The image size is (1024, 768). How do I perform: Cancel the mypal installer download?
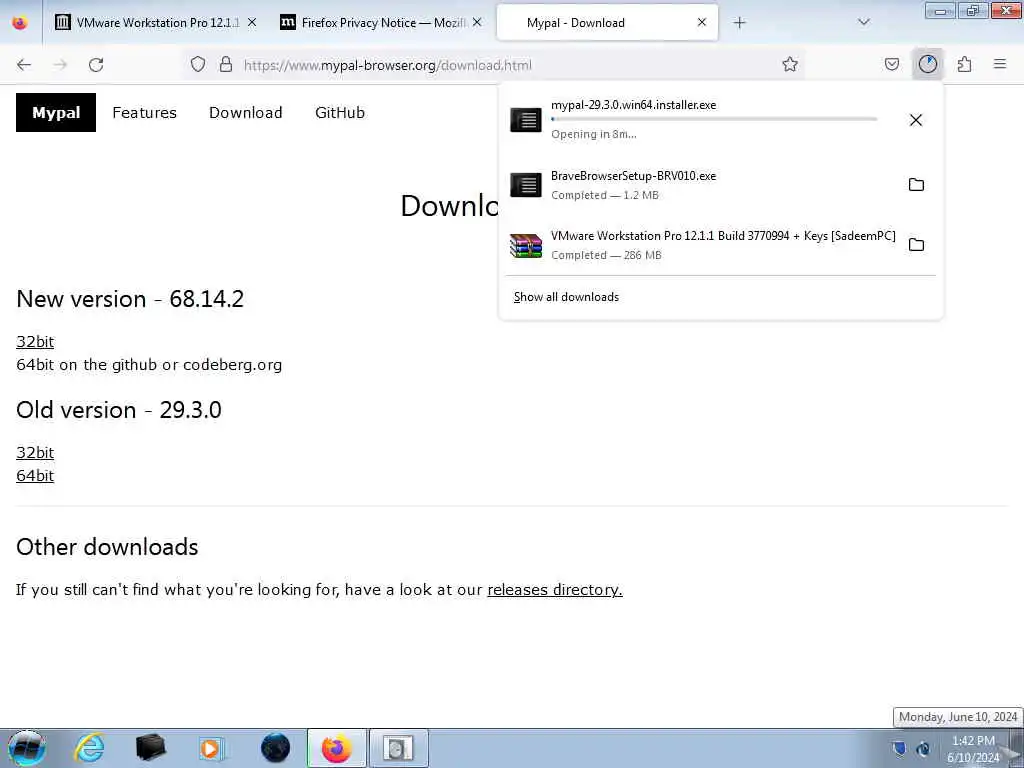coord(916,120)
